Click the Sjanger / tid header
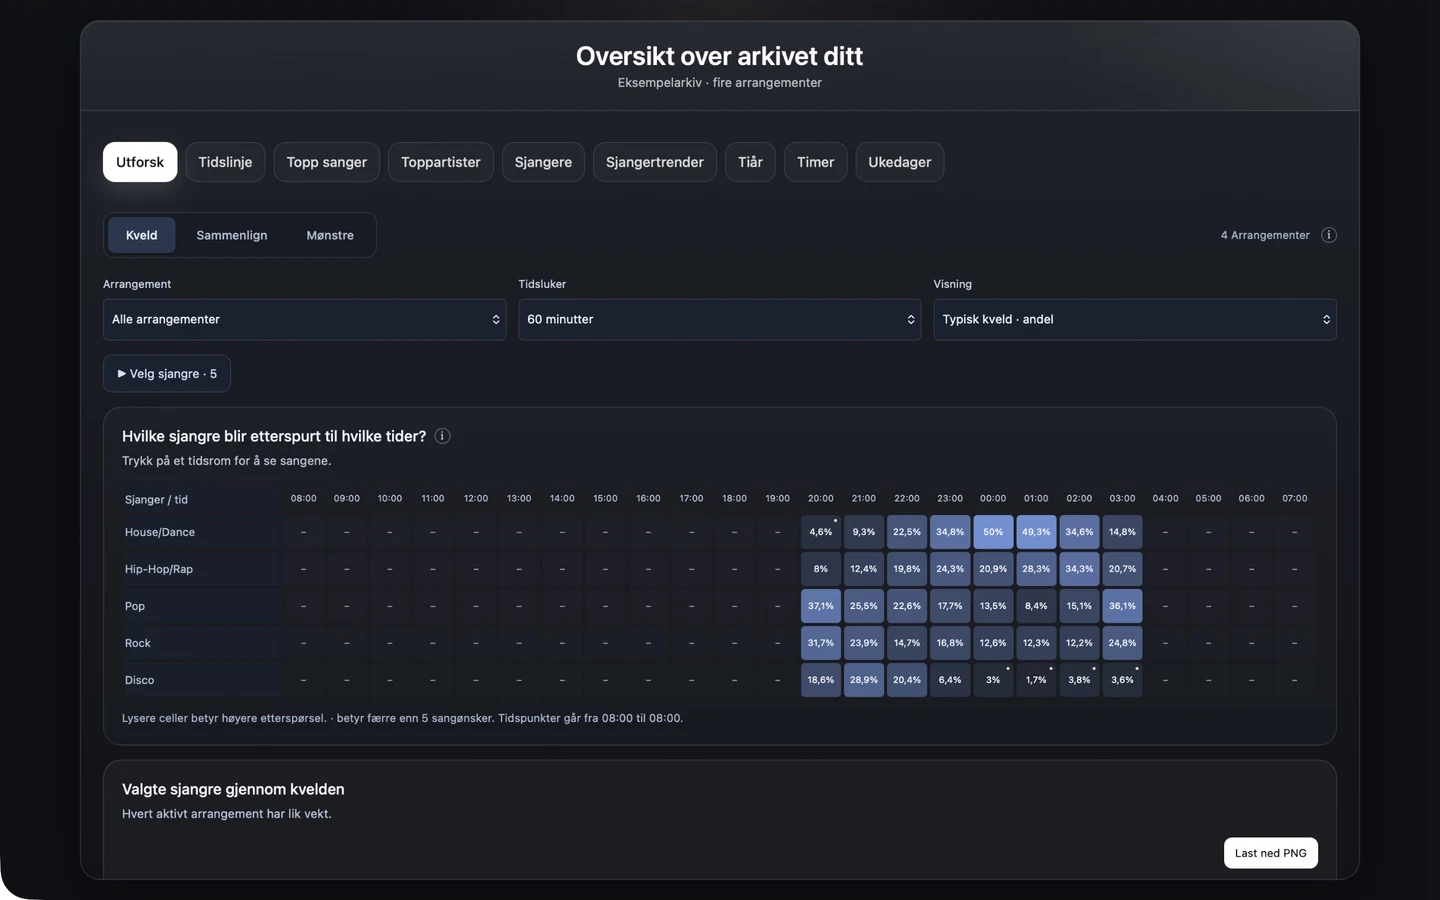 [156, 499]
